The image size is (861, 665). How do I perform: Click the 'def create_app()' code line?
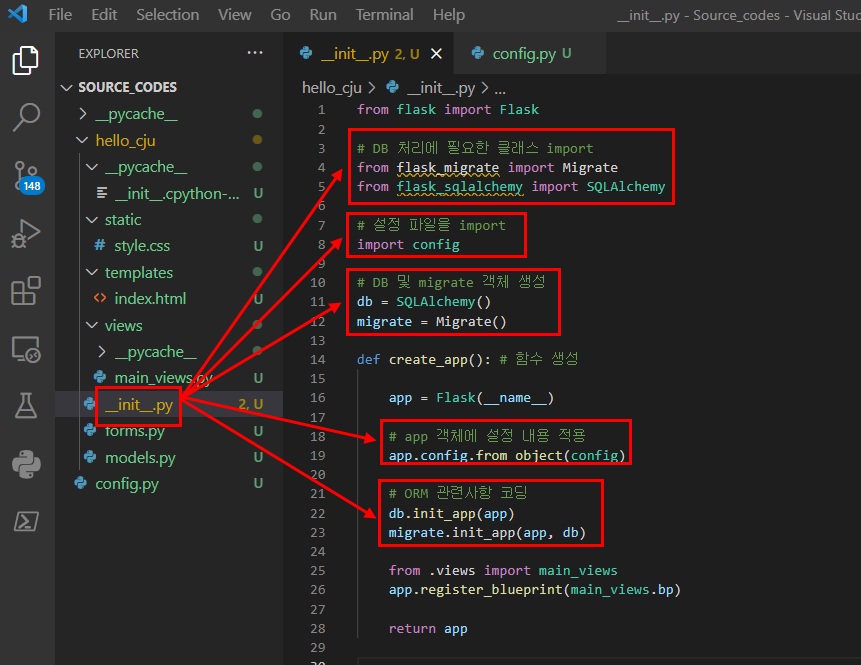(467, 360)
